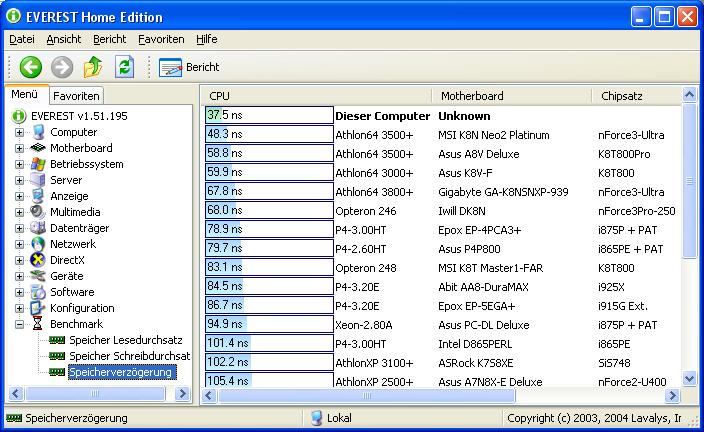This screenshot has height=432, width=704.
Task: Open the Hilfe menu
Action: click(x=207, y=40)
